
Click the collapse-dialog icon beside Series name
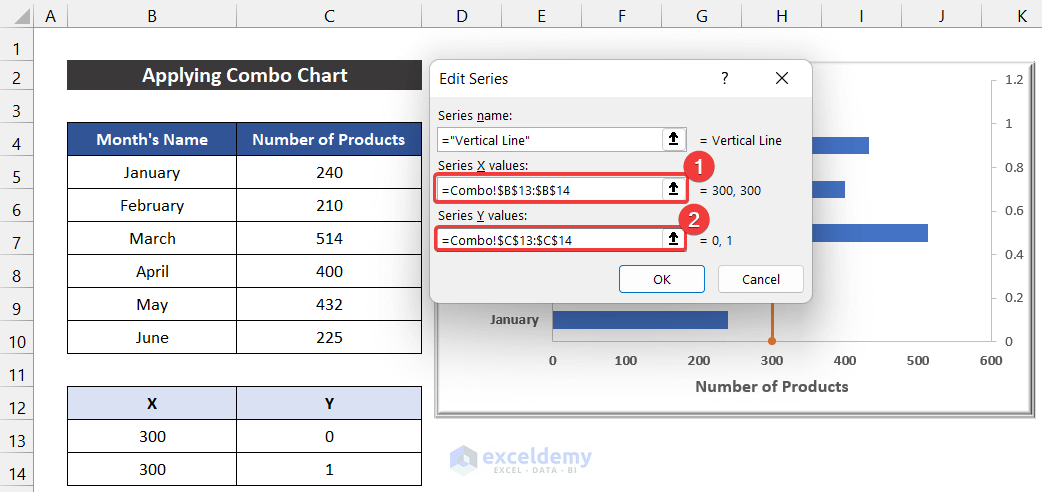pos(673,140)
